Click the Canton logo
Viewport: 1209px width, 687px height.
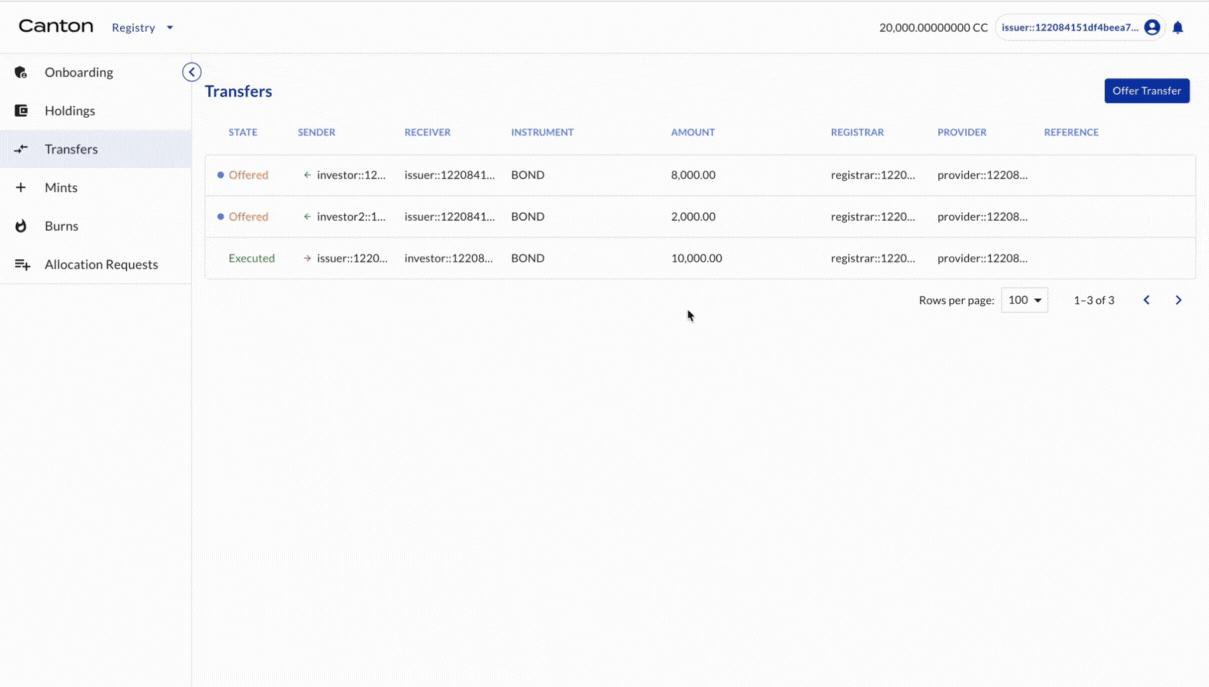(x=56, y=27)
